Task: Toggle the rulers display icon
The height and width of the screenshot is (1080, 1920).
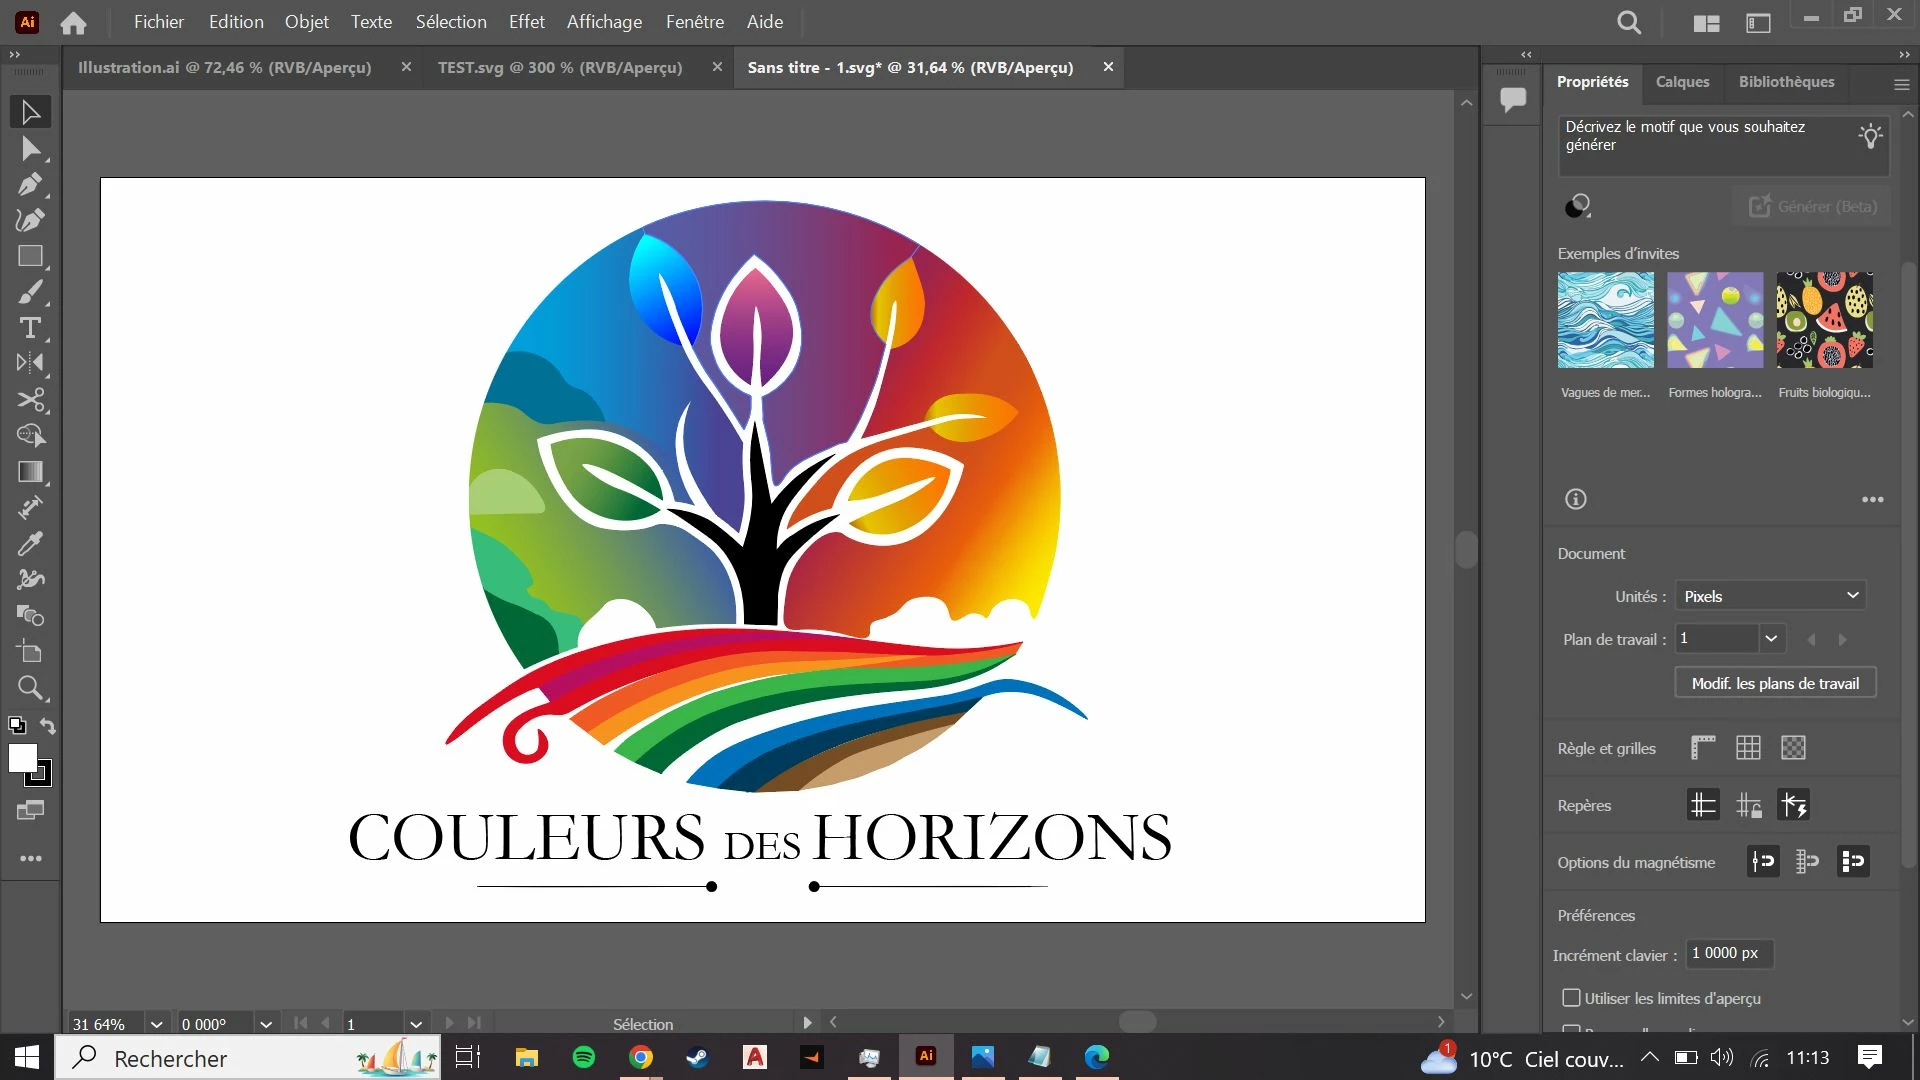Action: pyautogui.click(x=1703, y=748)
